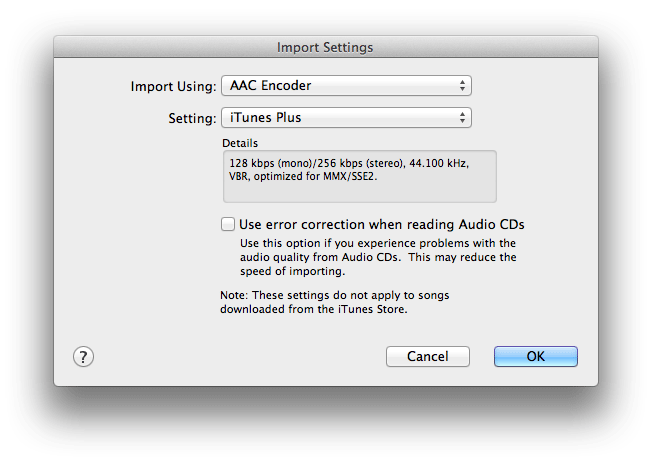Click the 'Import Using:' label
This screenshot has width=653, height=460.
click(x=173, y=86)
